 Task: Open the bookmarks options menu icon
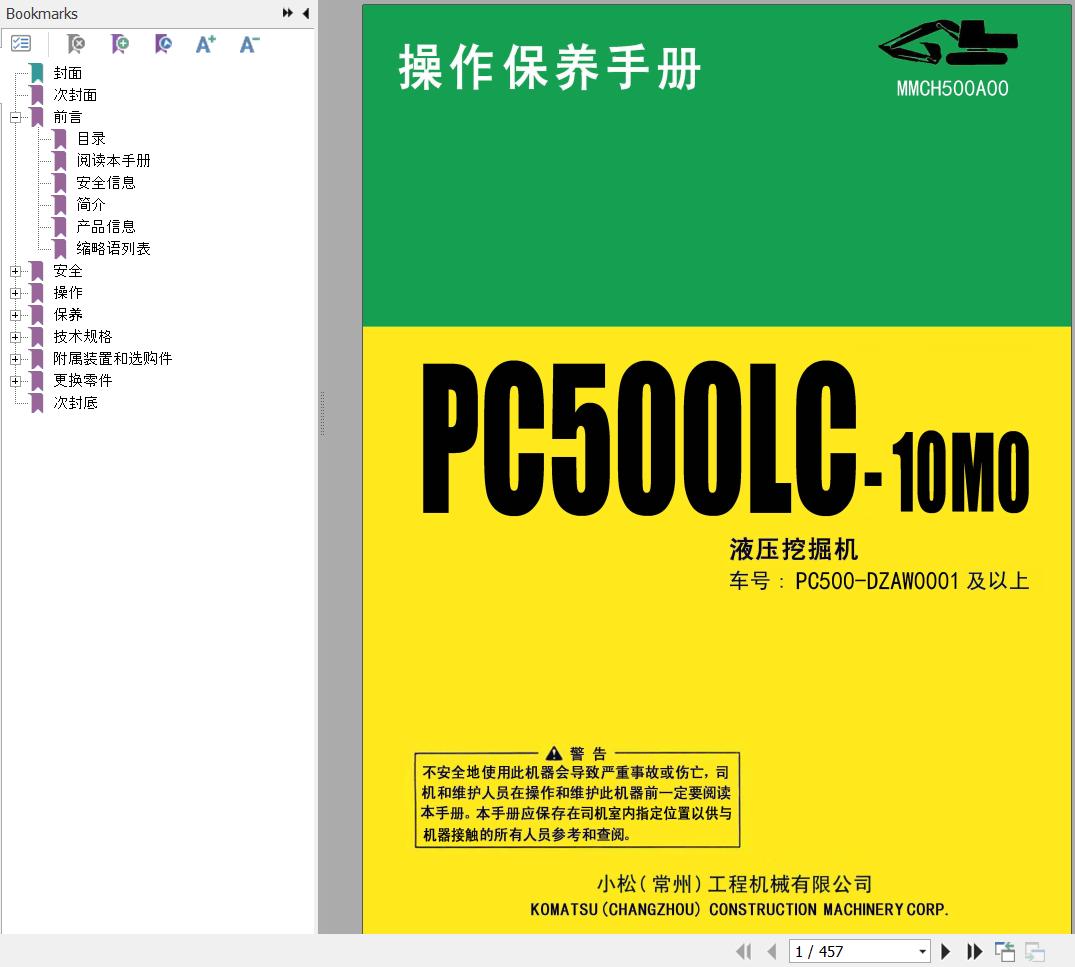(21, 44)
